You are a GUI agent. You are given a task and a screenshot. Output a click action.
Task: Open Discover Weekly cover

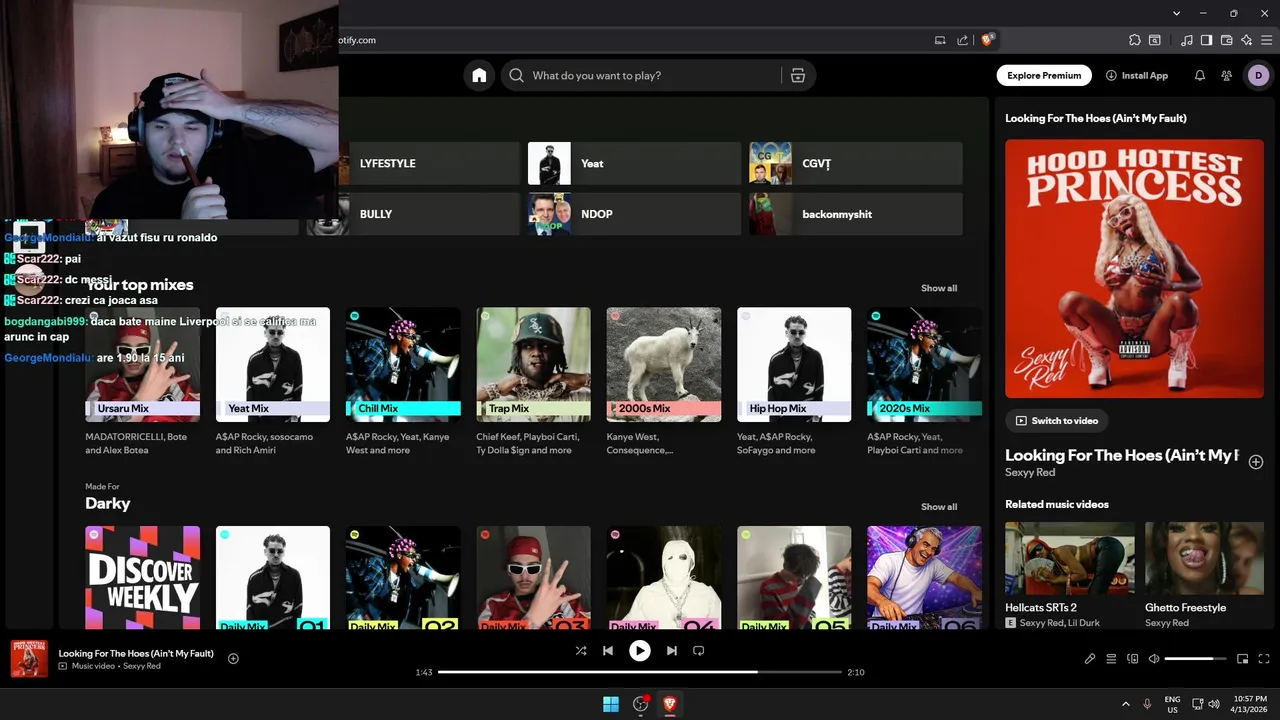(142, 577)
